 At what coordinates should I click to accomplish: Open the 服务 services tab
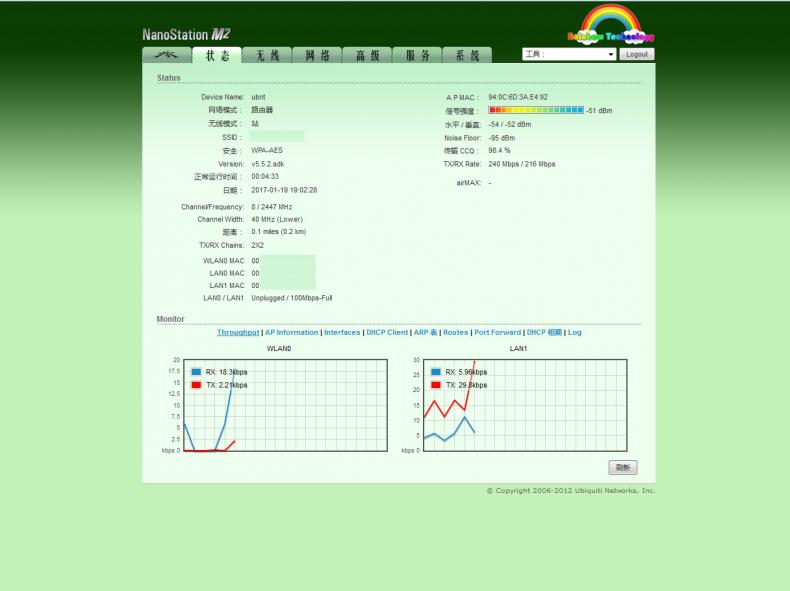[417, 55]
